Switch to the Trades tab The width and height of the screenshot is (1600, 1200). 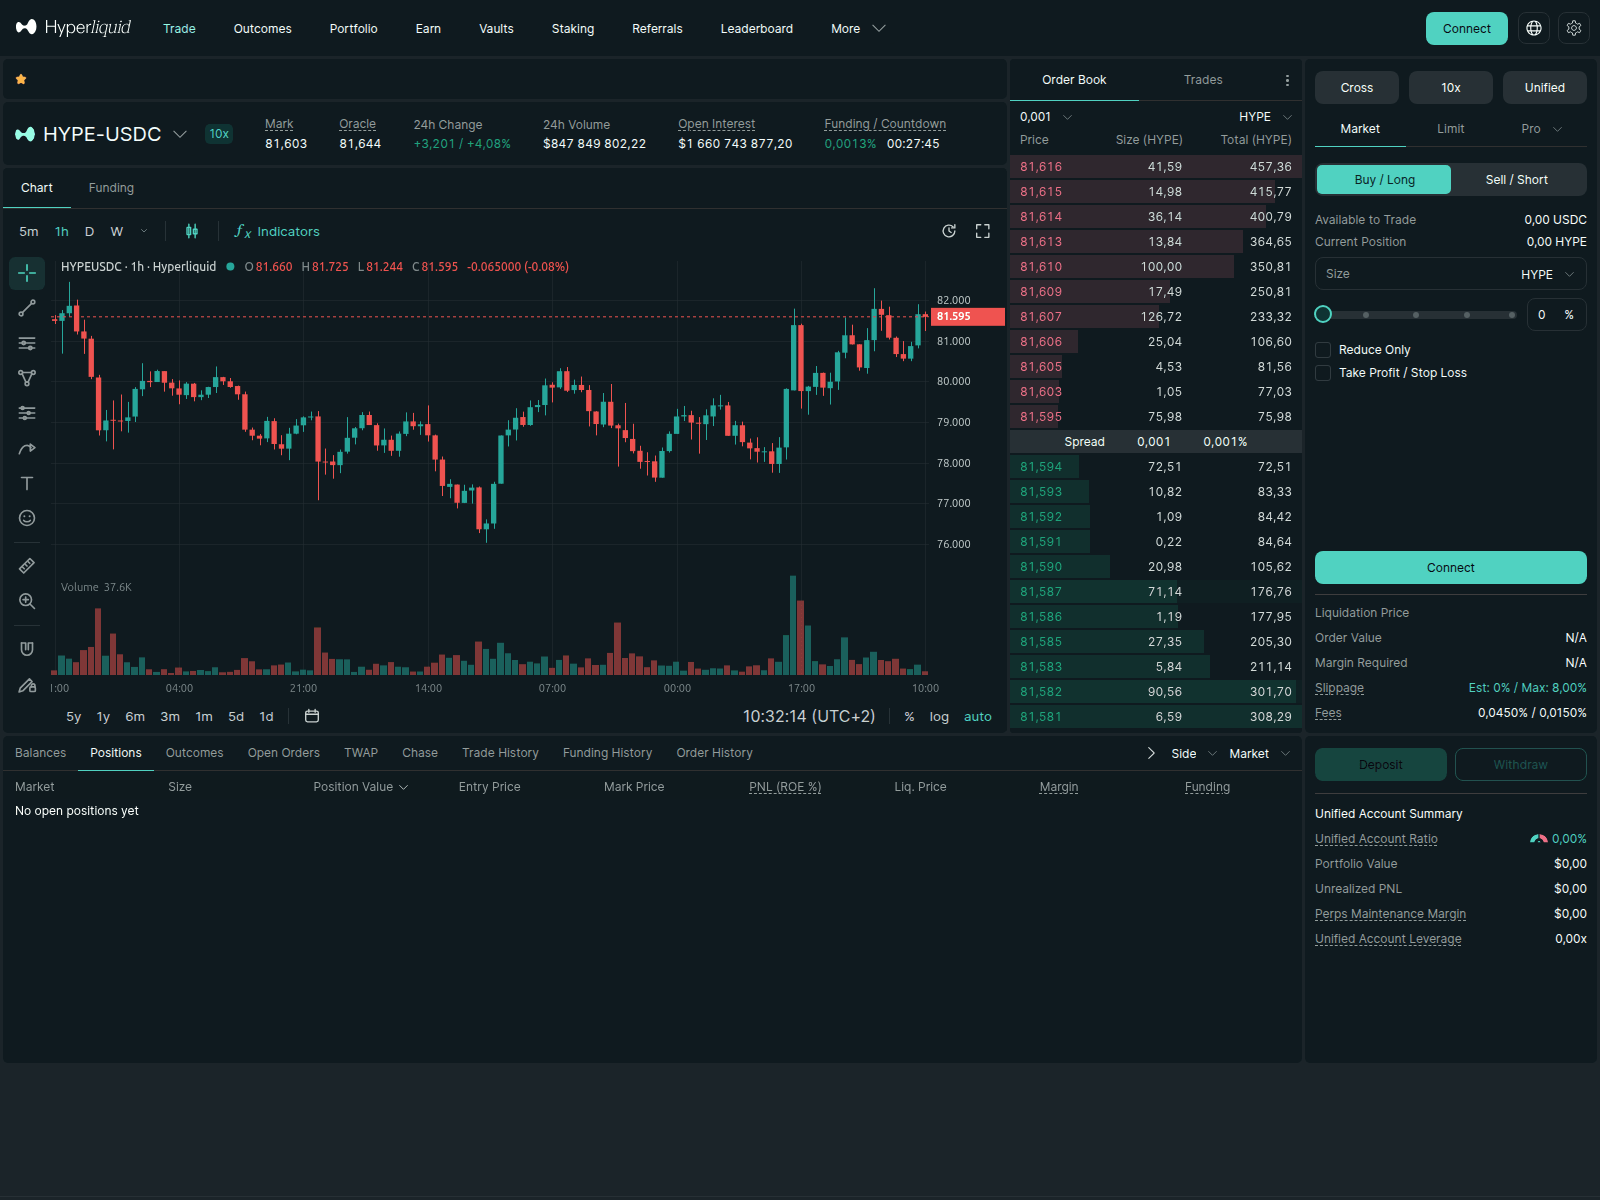[1203, 80]
